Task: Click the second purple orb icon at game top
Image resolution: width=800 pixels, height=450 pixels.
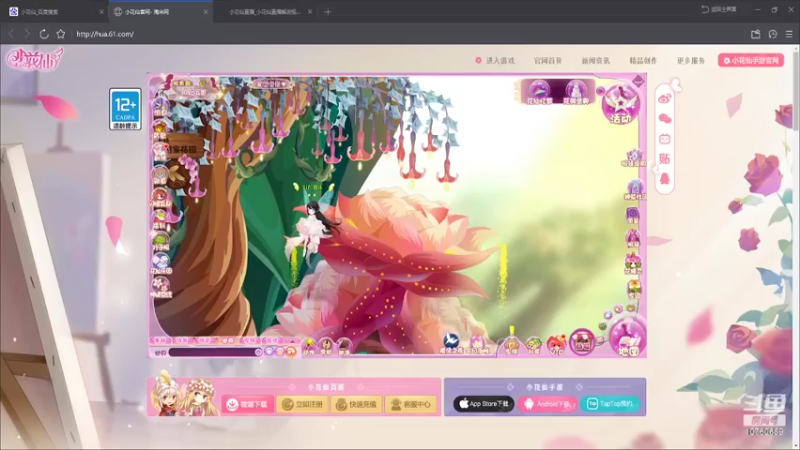Action: (x=576, y=92)
